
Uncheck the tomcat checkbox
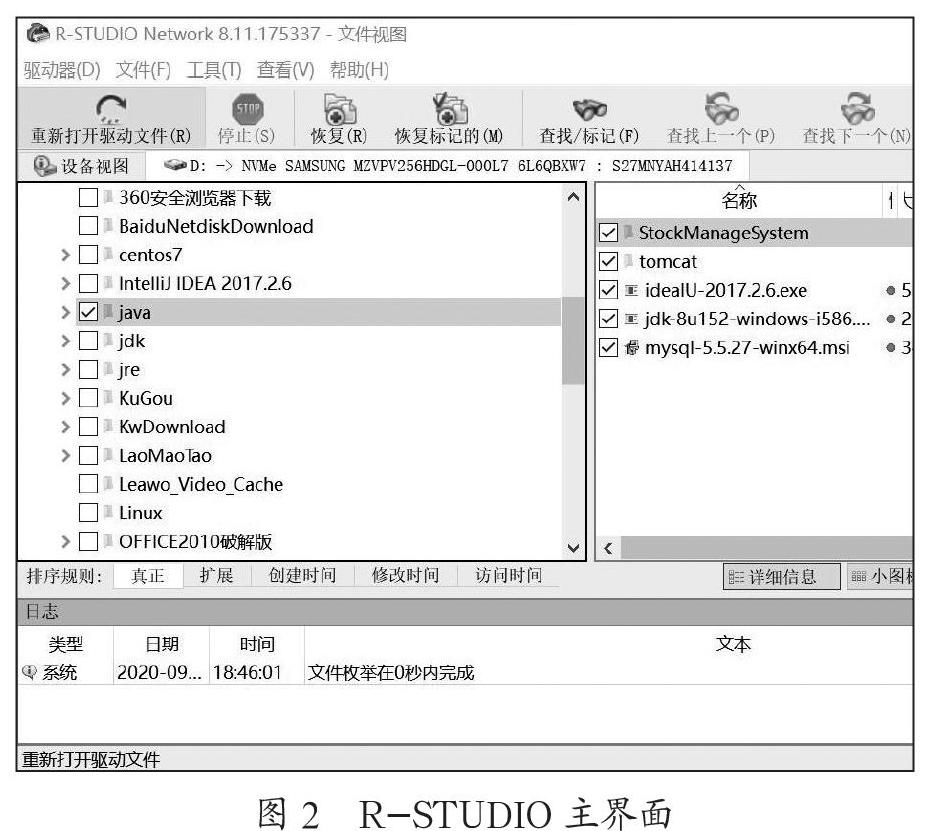[x=608, y=261]
